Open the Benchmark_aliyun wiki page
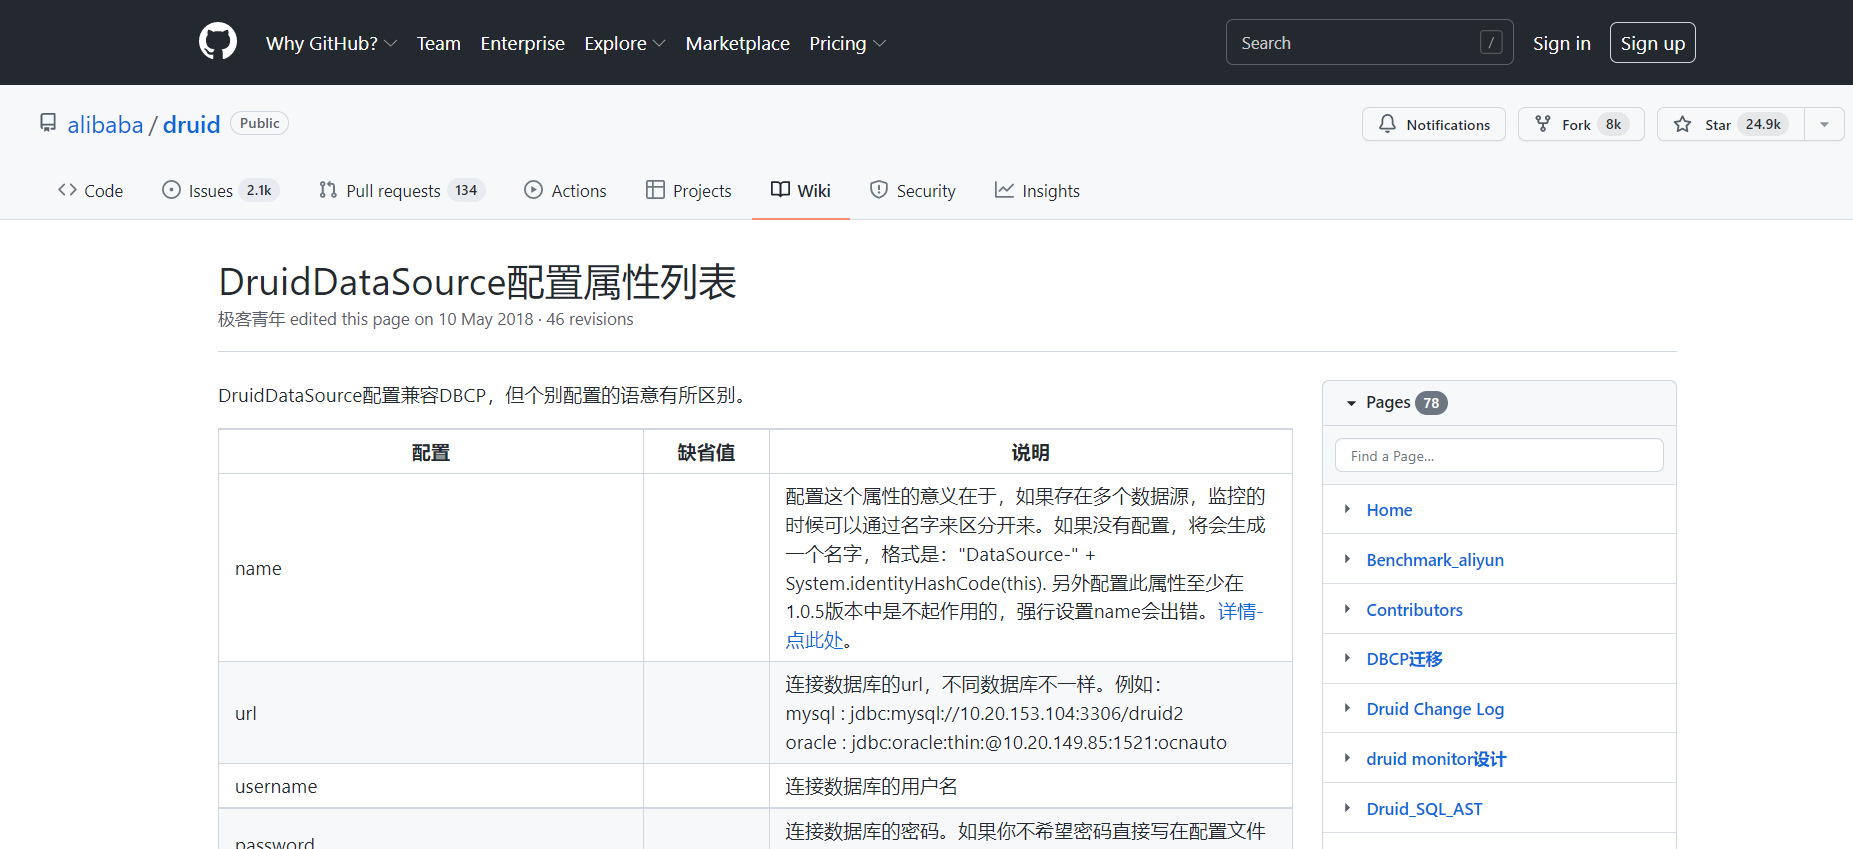1853x849 pixels. coord(1435,560)
